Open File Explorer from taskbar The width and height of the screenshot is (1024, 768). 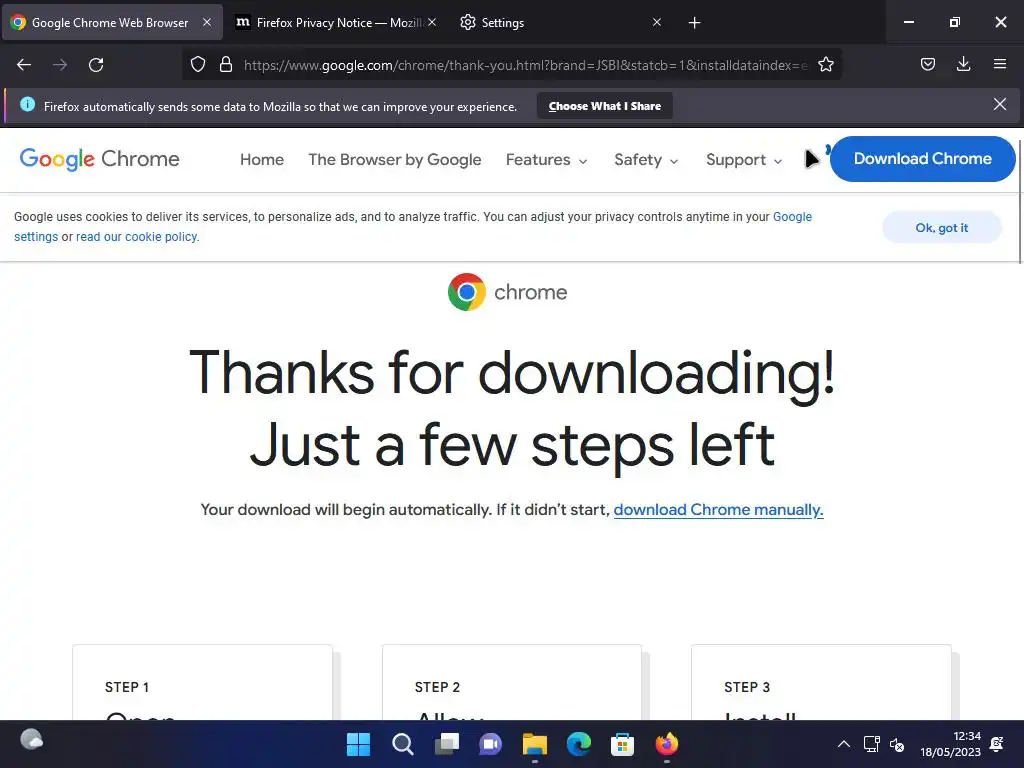coord(535,744)
